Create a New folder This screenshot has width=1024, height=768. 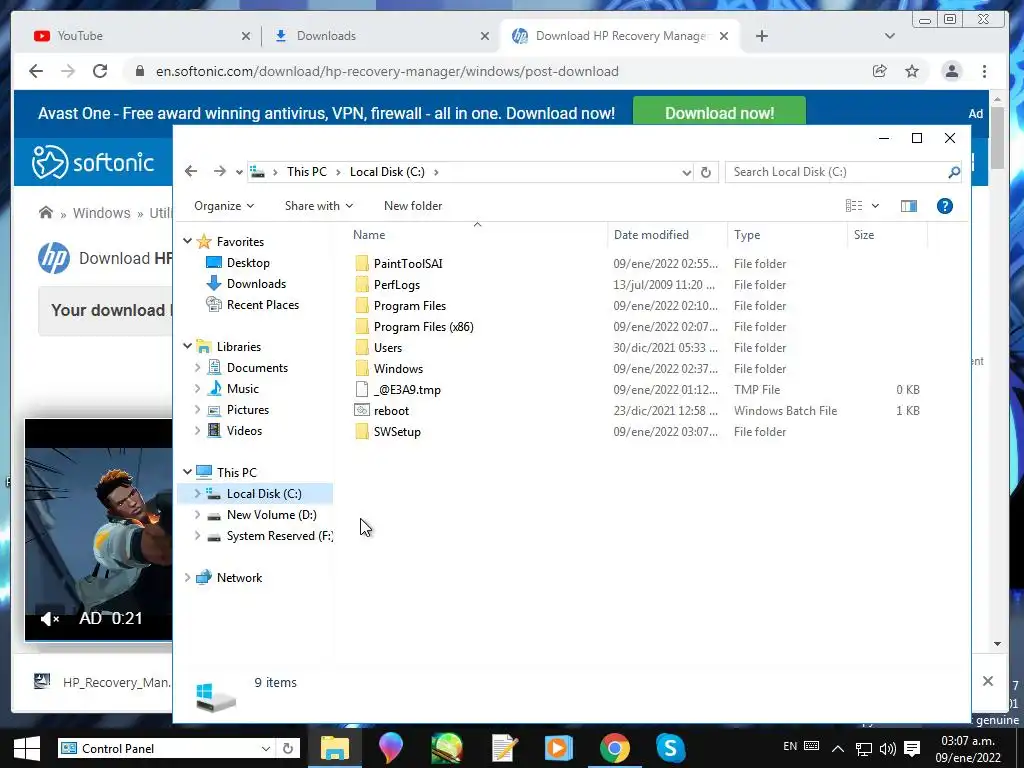[x=413, y=206]
